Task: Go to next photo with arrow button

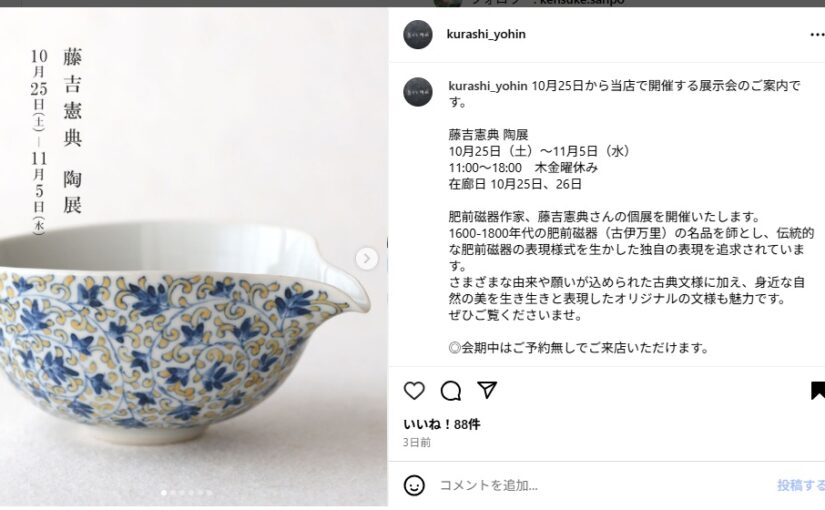Action: coord(367,258)
